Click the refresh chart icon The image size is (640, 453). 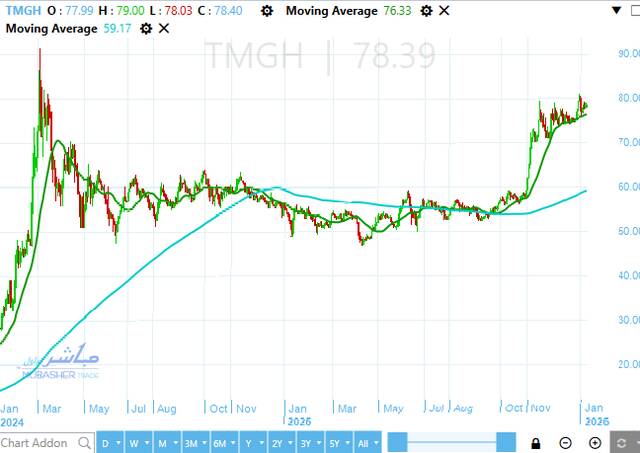pyautogui.click(x=624, y=443)
